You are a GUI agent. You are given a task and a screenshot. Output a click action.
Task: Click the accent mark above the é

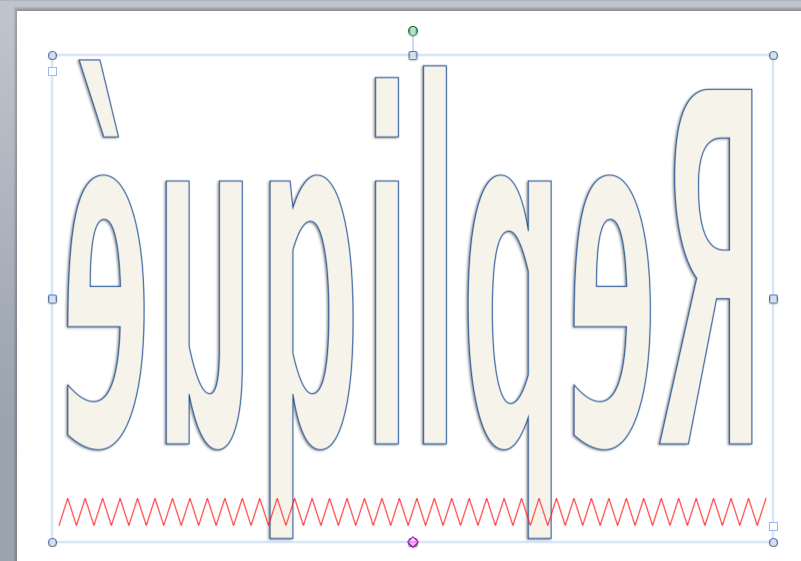[100, 98]
